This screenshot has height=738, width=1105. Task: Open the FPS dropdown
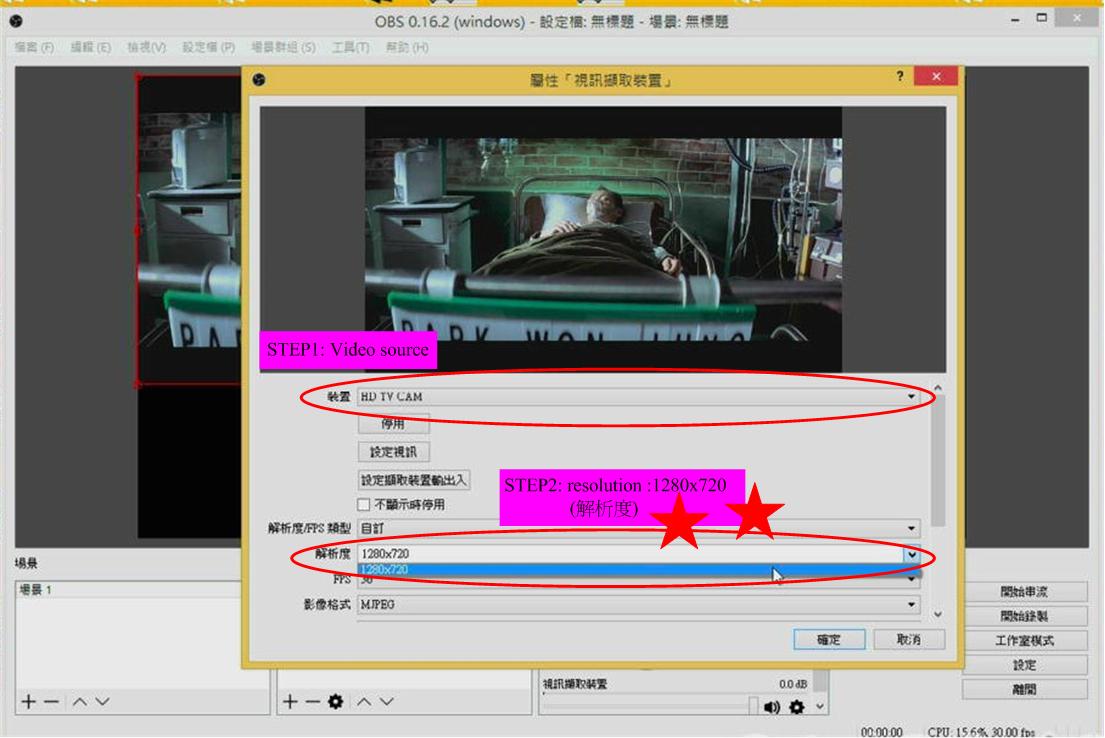click(638, 580)
